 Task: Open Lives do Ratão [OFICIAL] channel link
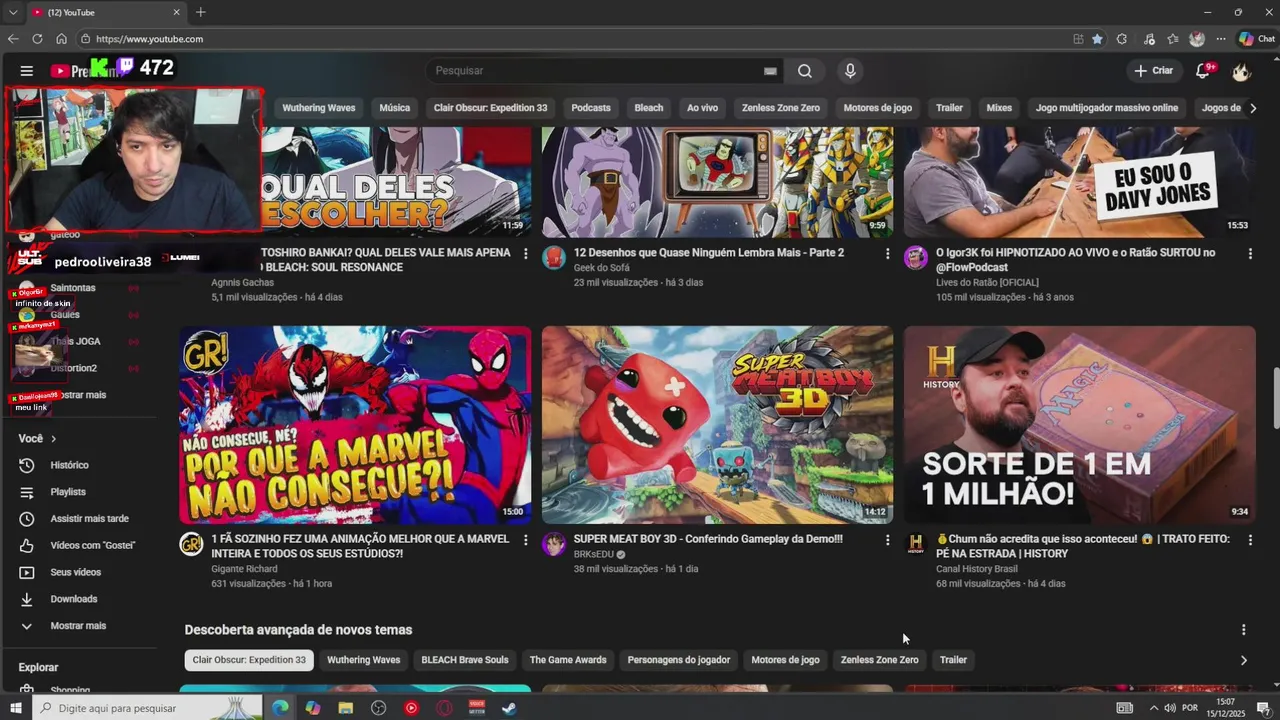tap(987, 283)
